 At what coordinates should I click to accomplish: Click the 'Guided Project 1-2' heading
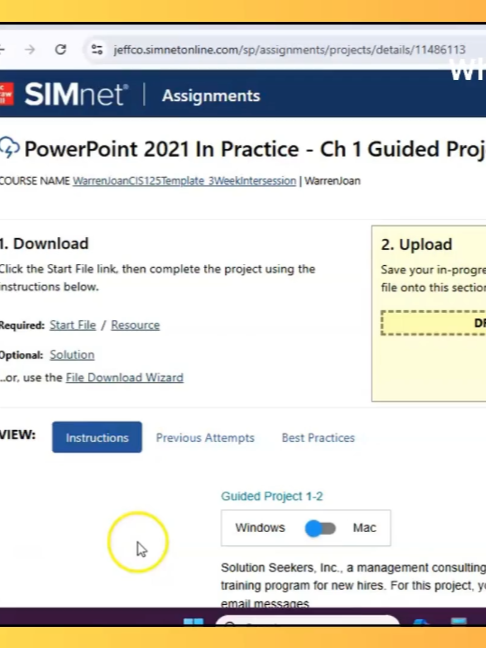coord(272,496)
